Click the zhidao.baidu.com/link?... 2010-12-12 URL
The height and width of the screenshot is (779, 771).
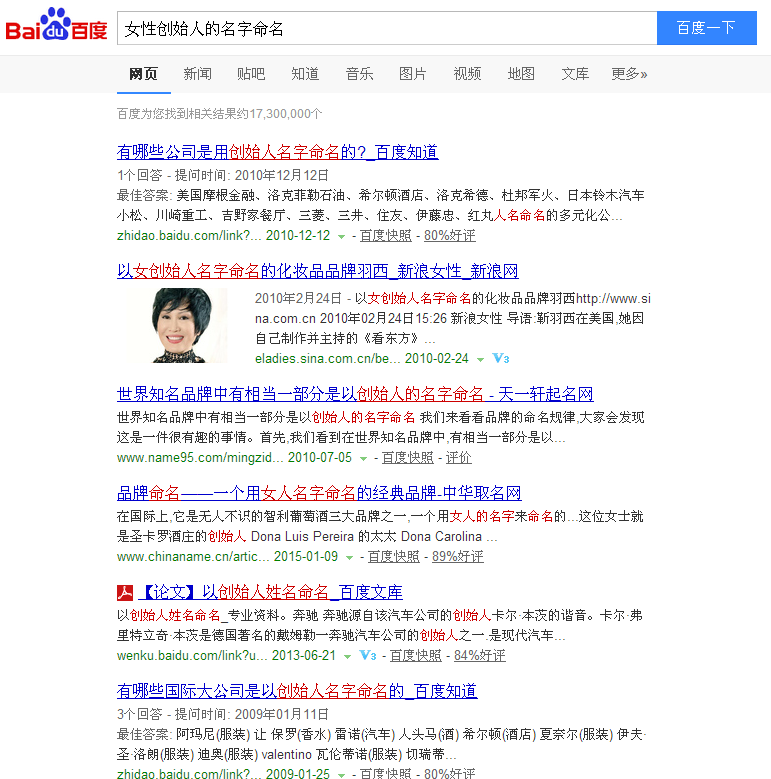tap(224, 235)
